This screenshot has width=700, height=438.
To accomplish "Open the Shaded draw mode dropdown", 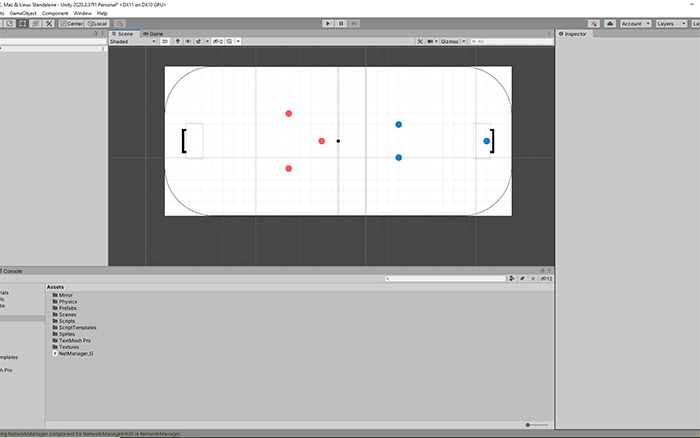I will (133, 42).
